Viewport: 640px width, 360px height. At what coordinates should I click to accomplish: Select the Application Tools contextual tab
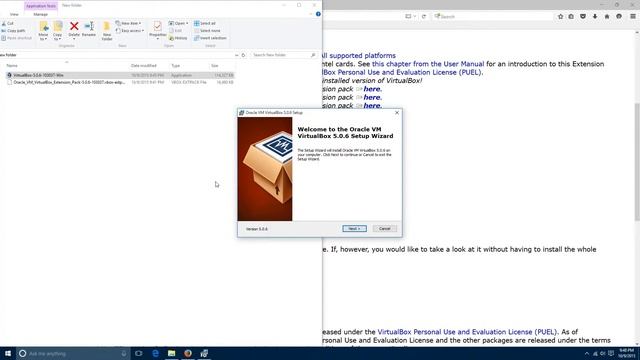tap(41, 6)
